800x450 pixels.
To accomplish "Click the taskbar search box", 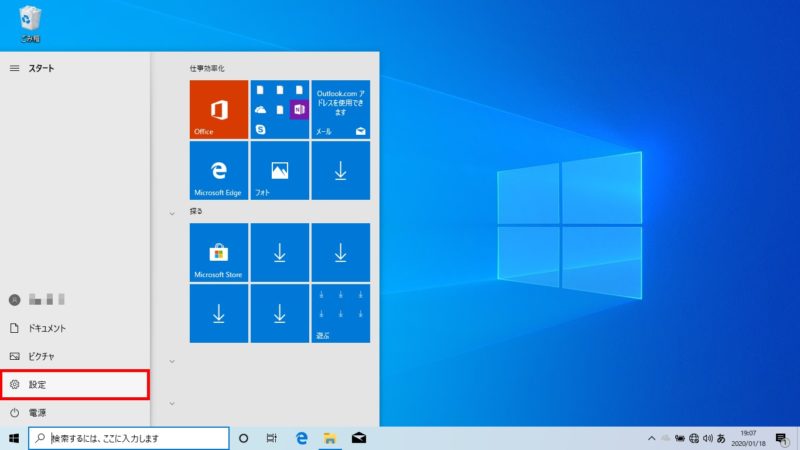I will [129, 438].
